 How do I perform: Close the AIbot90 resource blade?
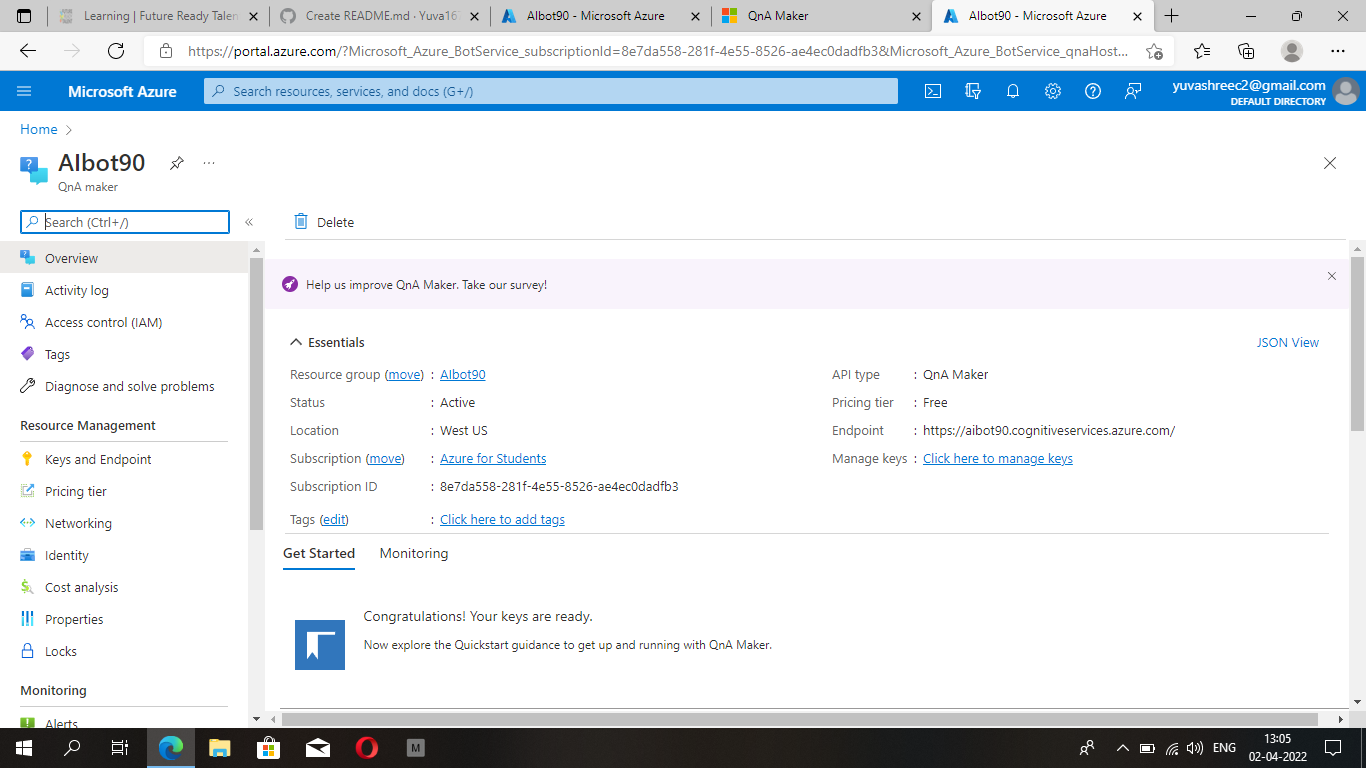coord(1330,163)
